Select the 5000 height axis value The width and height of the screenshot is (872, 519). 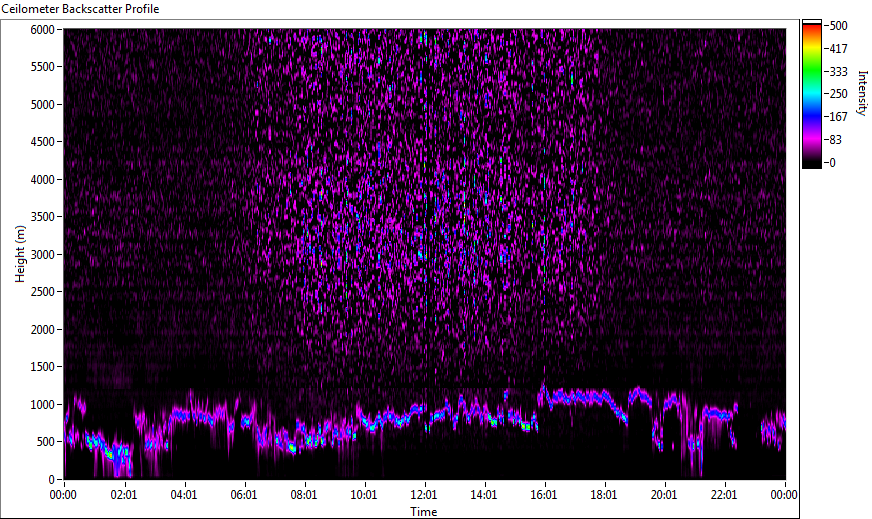43,105
